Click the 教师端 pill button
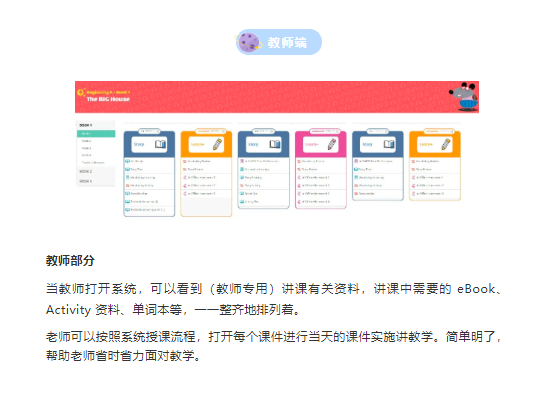Image resolution: width=550 pixels, height=397 pixels. (279, 42)
